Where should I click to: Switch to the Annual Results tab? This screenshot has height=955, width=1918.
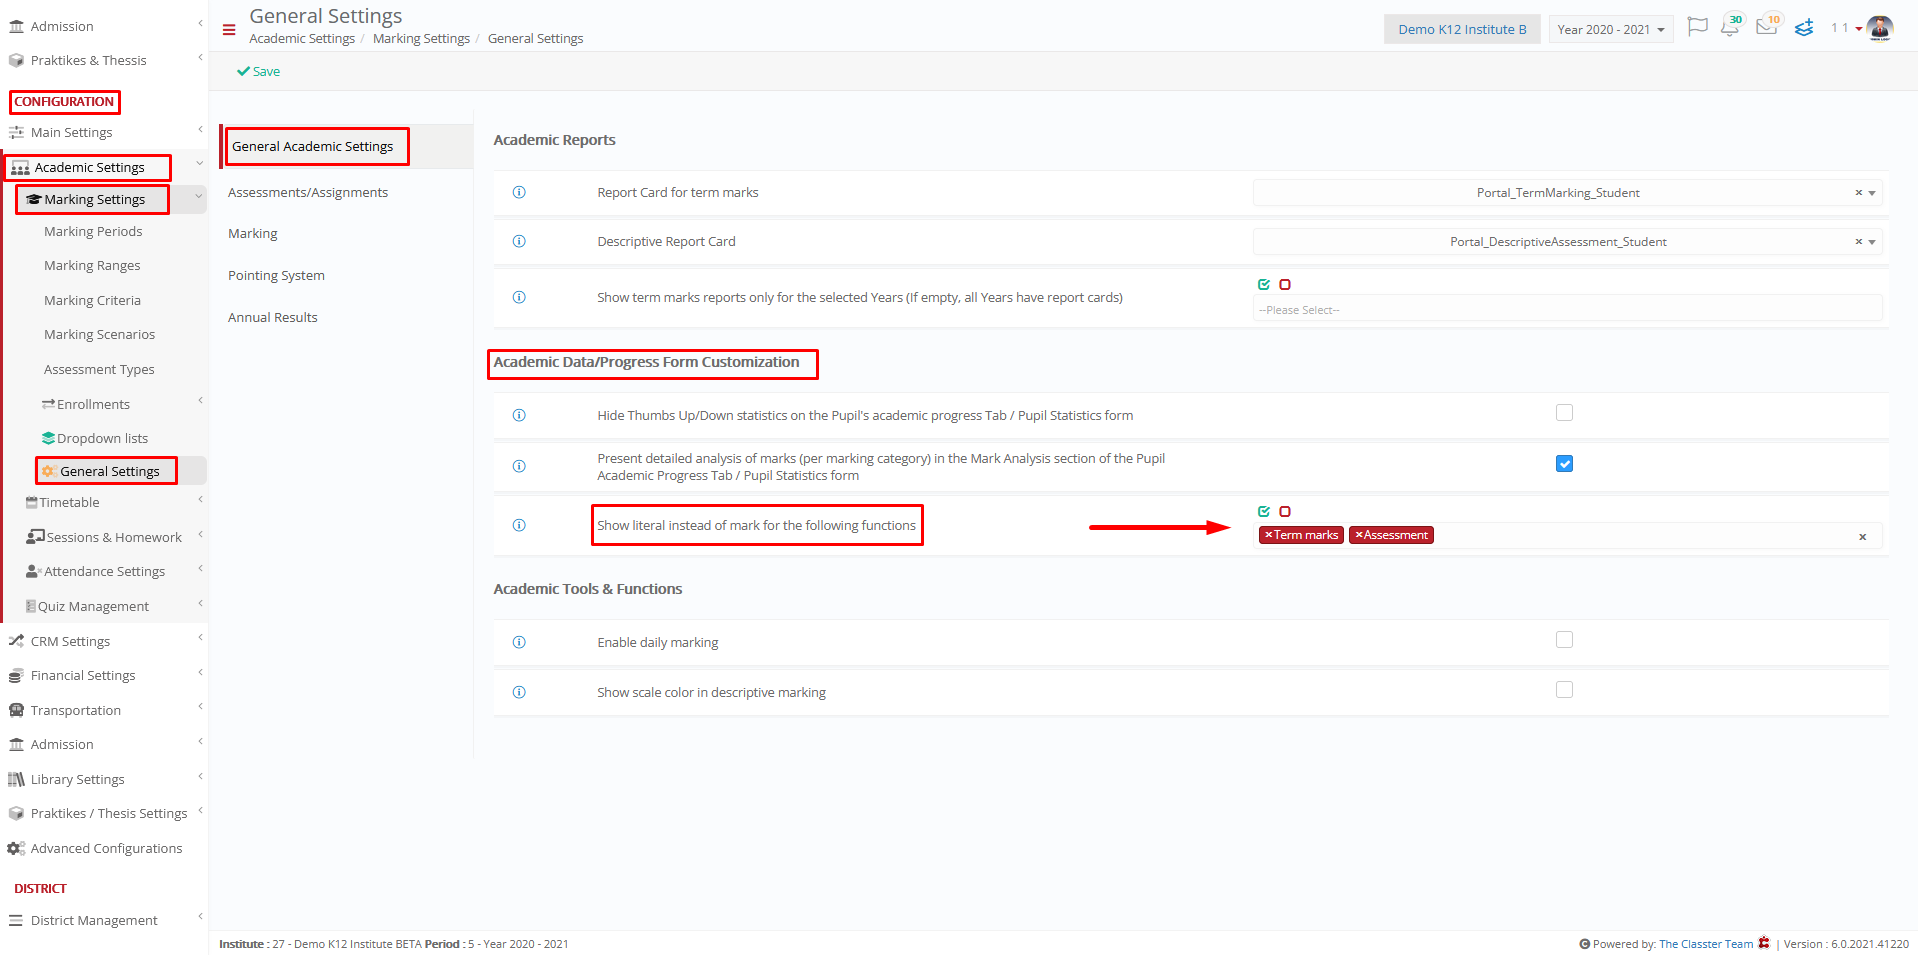point(273,317)
